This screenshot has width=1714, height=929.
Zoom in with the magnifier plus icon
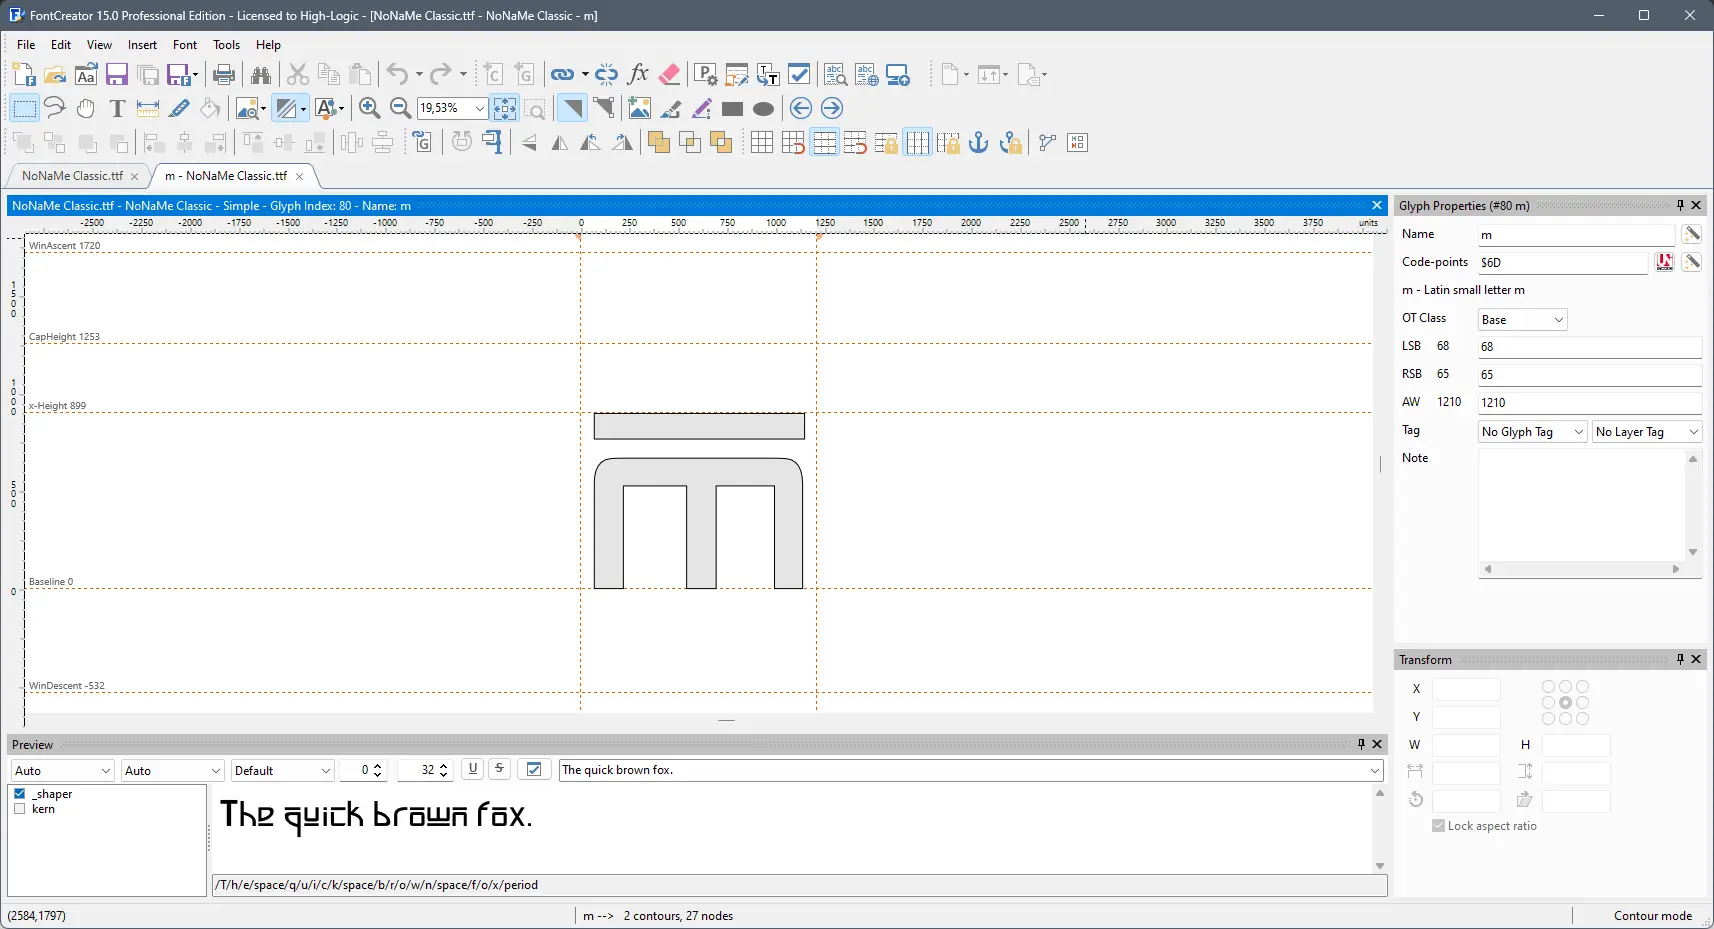point(369,108)
